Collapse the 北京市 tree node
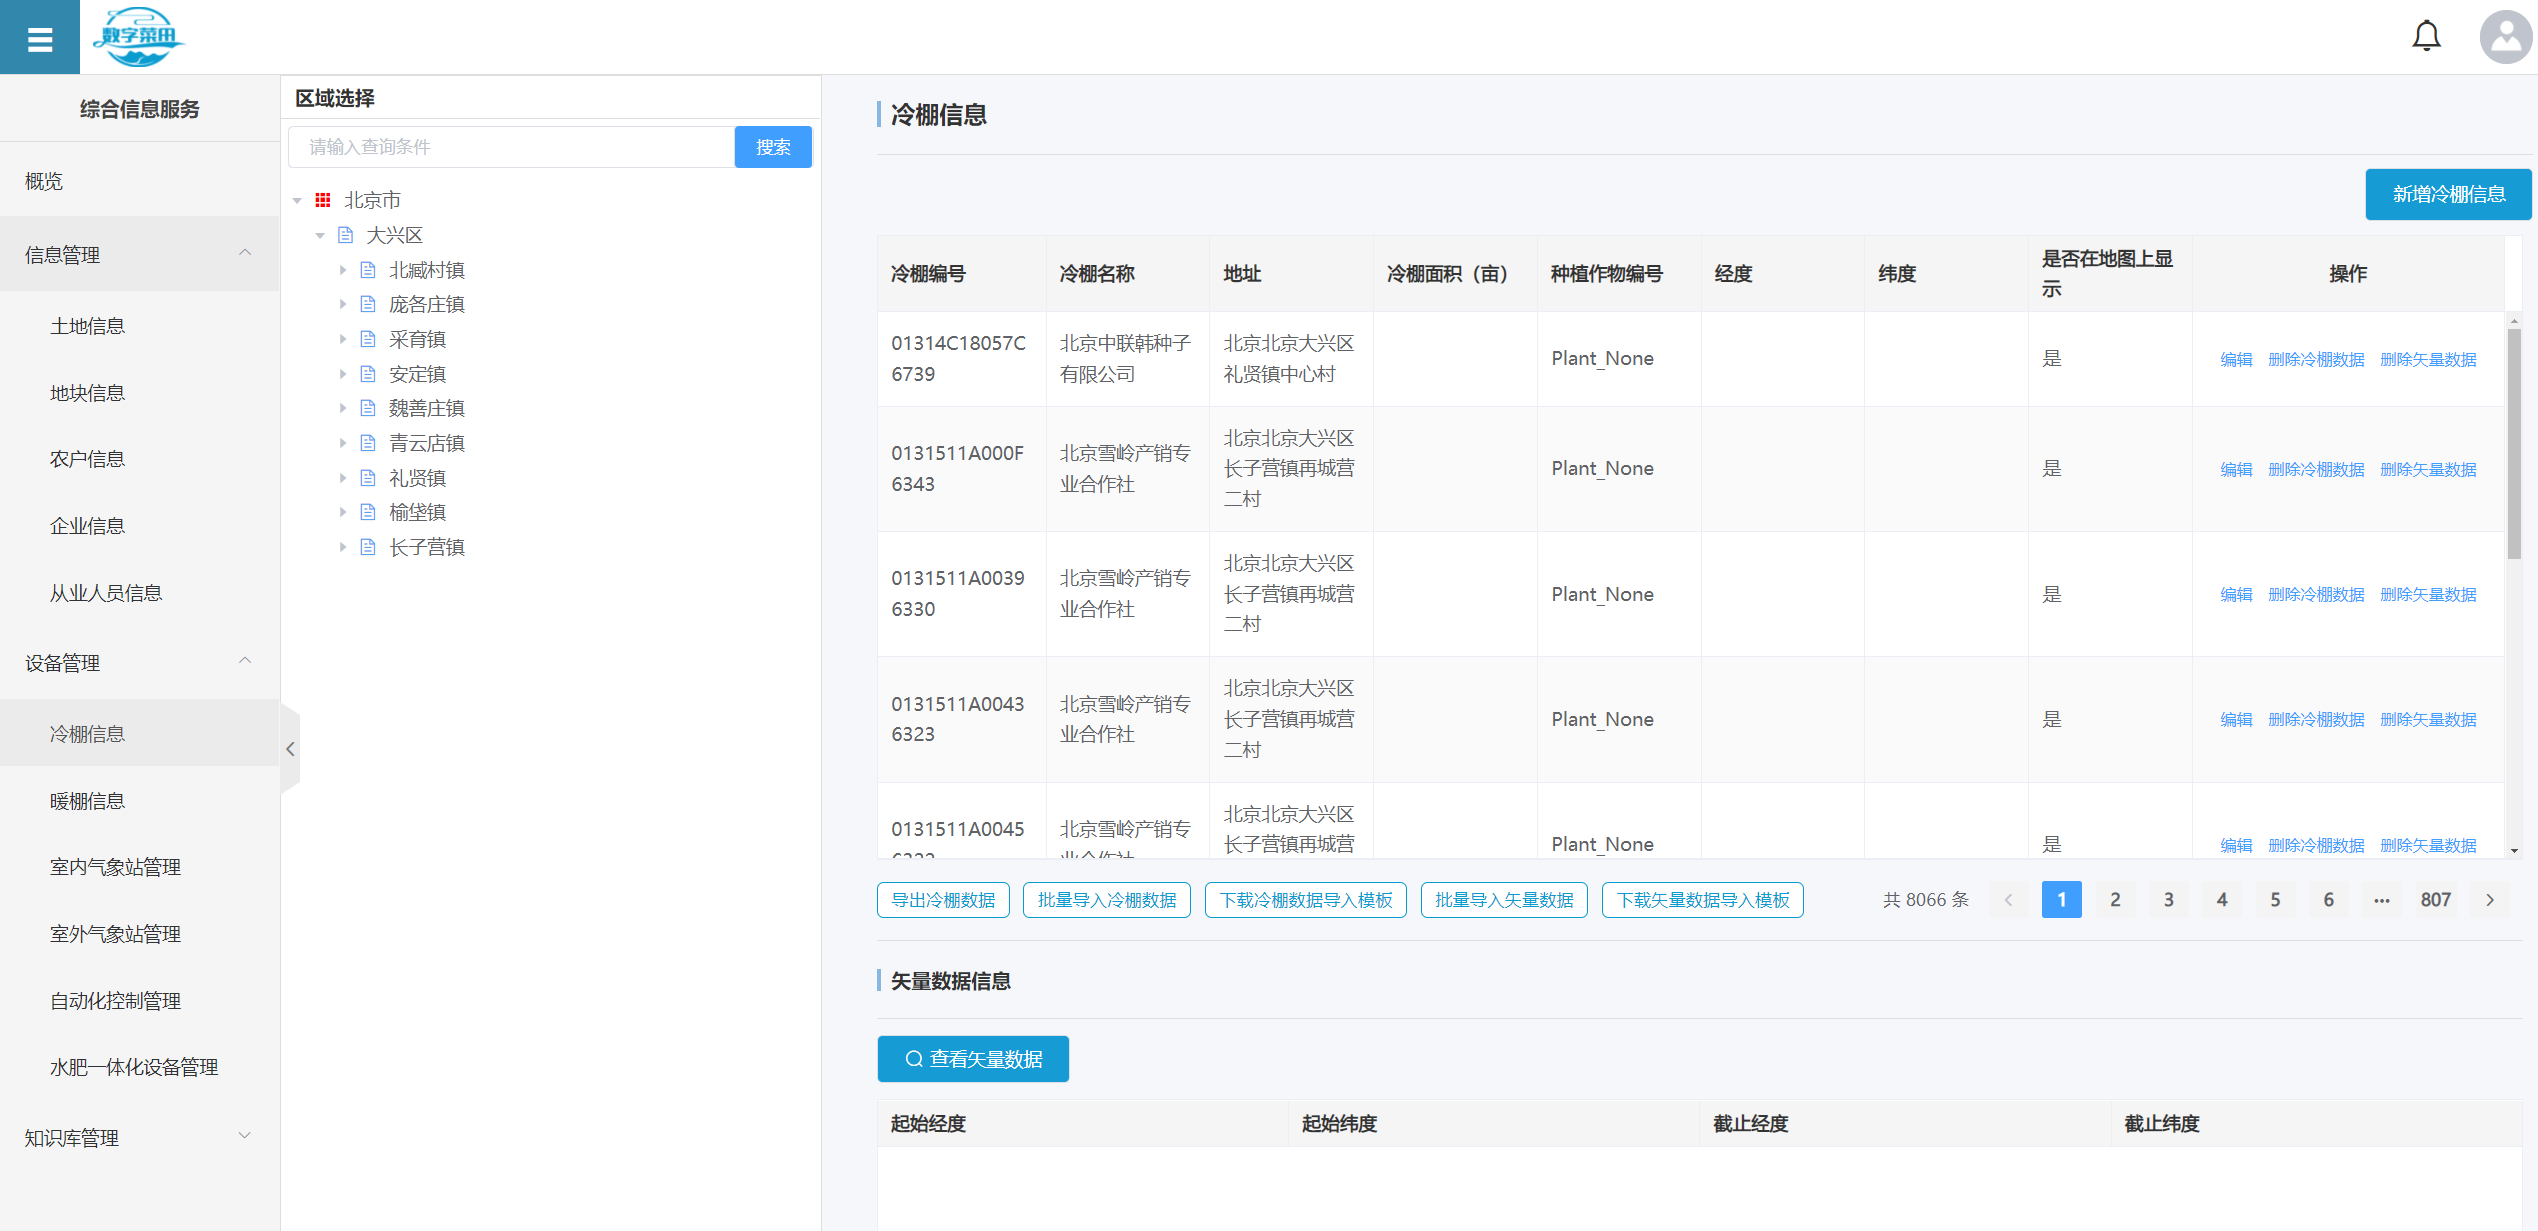The height and width of the screenshot is (1231, 2538). point(297,201)
